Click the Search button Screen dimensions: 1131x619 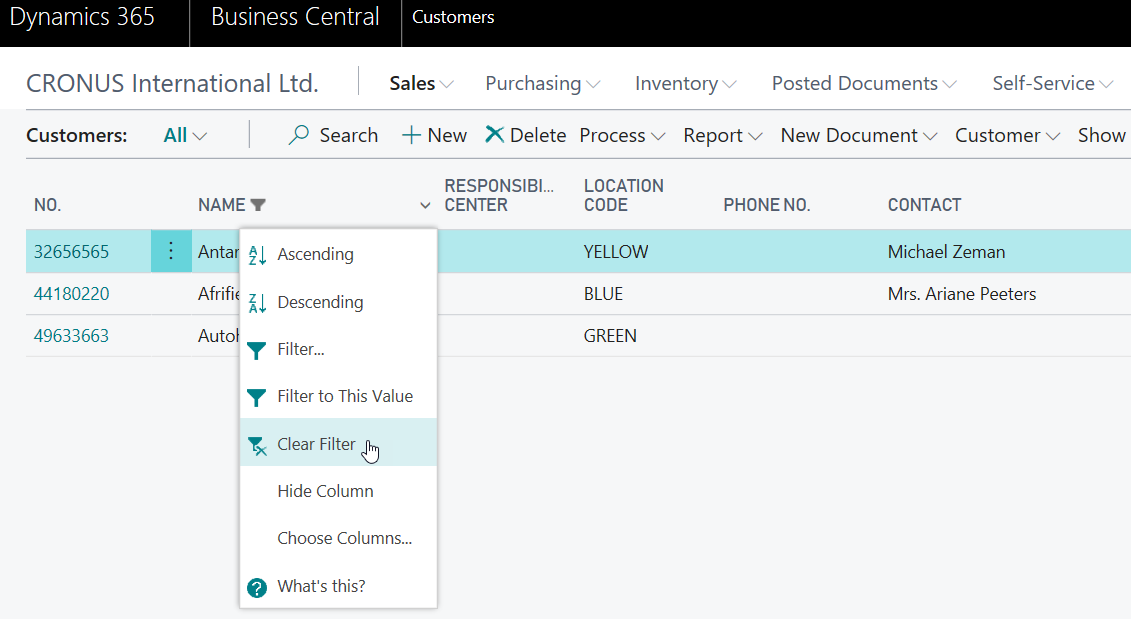pyautogui.click(x=333, y=135)
